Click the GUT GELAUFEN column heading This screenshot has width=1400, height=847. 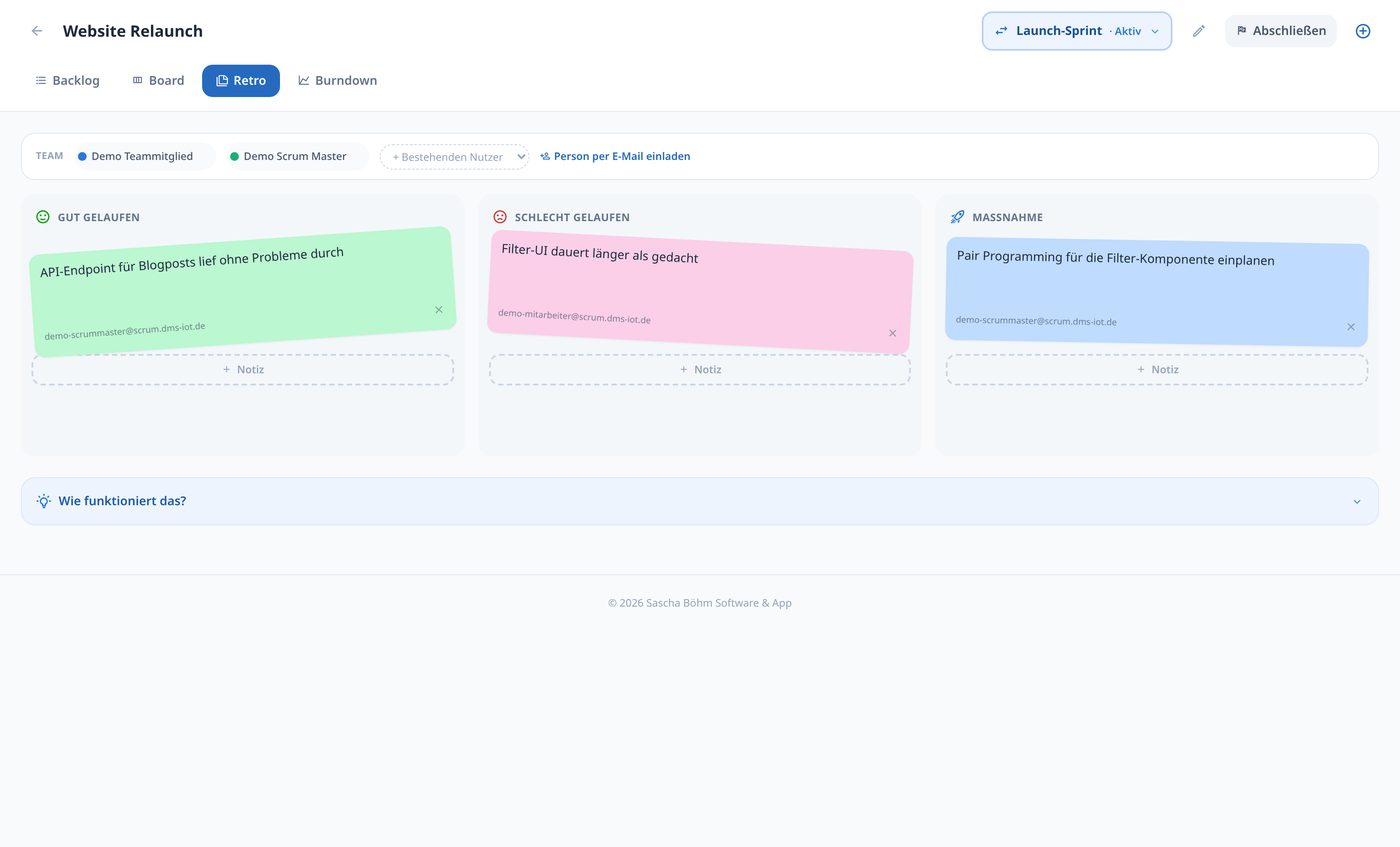tap(99, 217)
